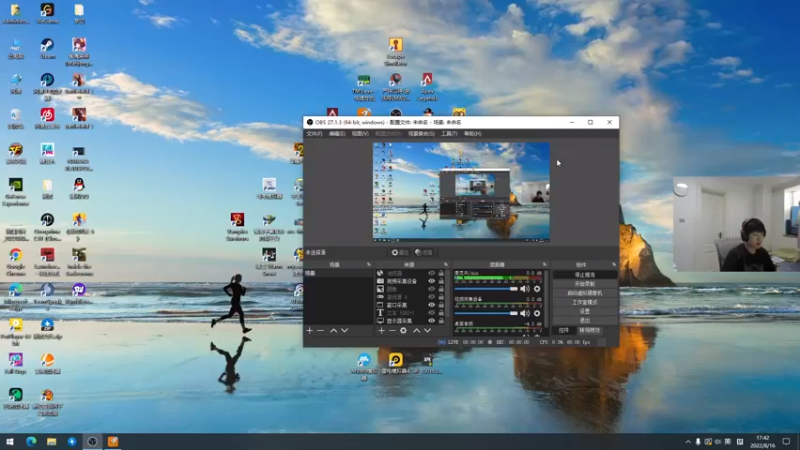Mute the video capture device audio speaker
This screenshot has width=800, height=450.
click(524, 313)
